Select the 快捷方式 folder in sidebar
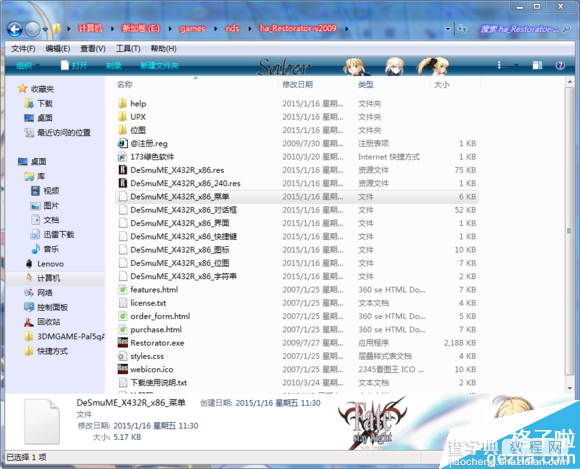Viewport: 580px width, 469px height. (46, 351)
